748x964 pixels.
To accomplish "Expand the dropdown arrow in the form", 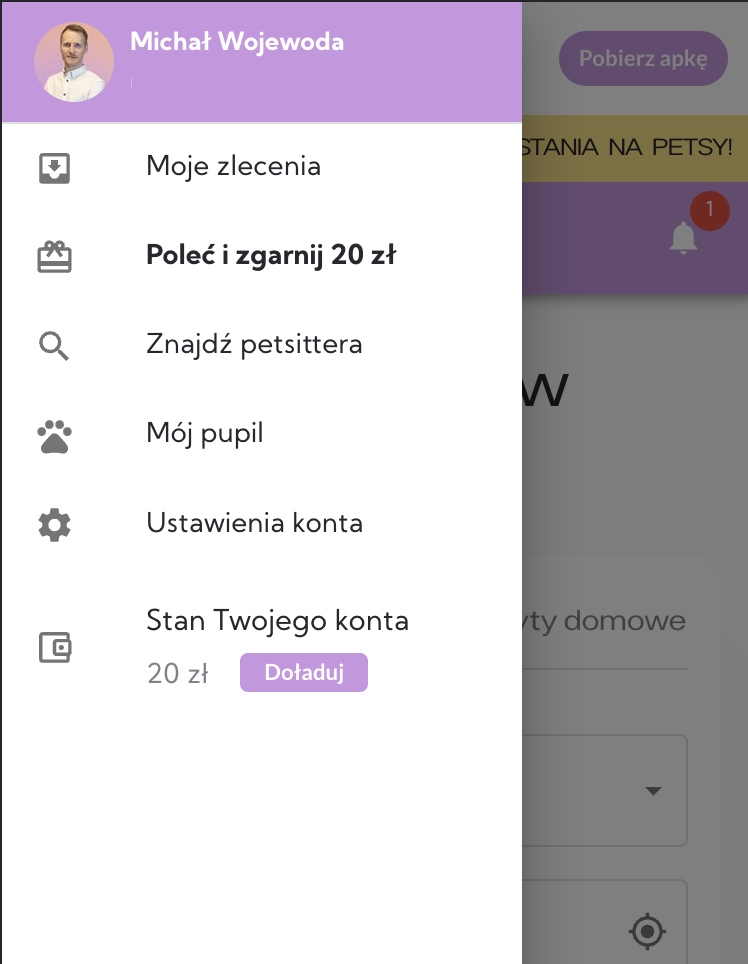I will 653,790.
